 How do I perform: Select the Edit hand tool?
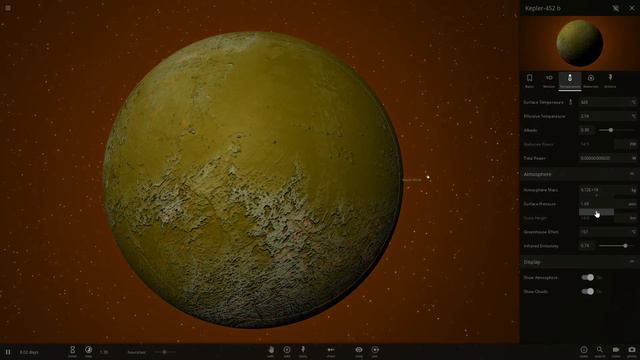point(271,351)
